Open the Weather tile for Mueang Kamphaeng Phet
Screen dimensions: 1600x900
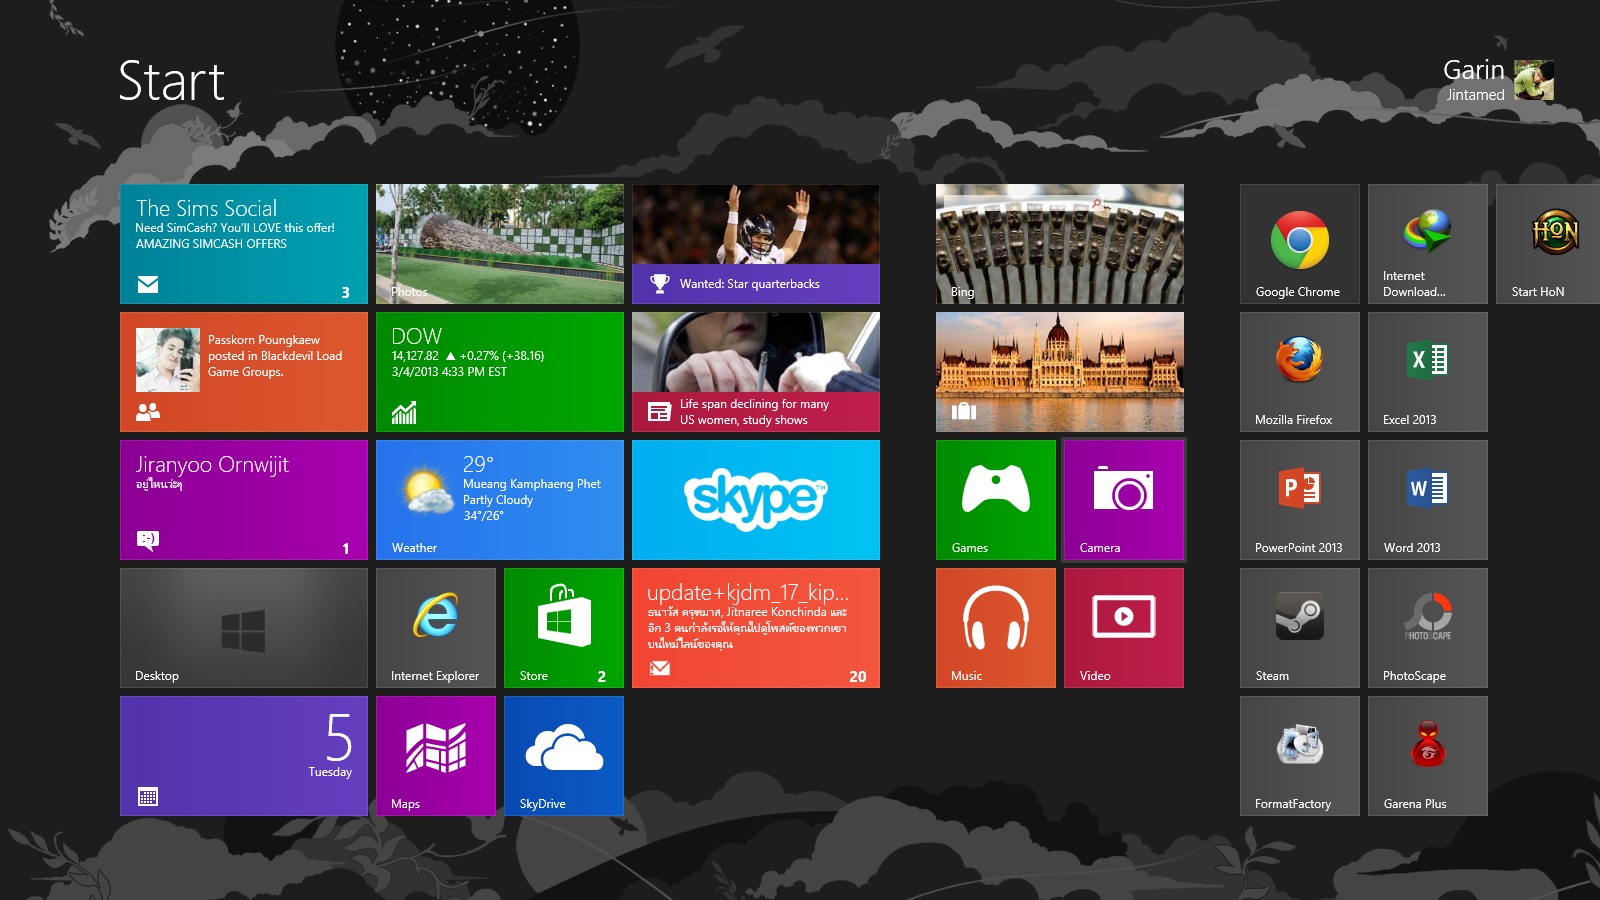point(500,500)
